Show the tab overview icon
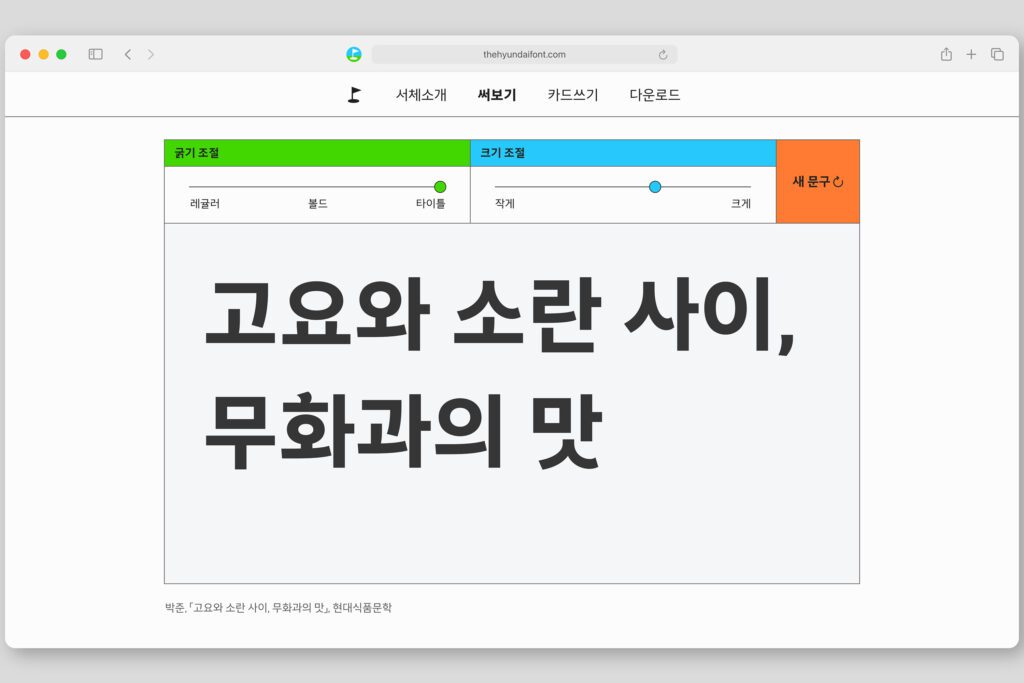This screenshot has width=1024, height=683. pyautogui.click(x=997, y=54)
